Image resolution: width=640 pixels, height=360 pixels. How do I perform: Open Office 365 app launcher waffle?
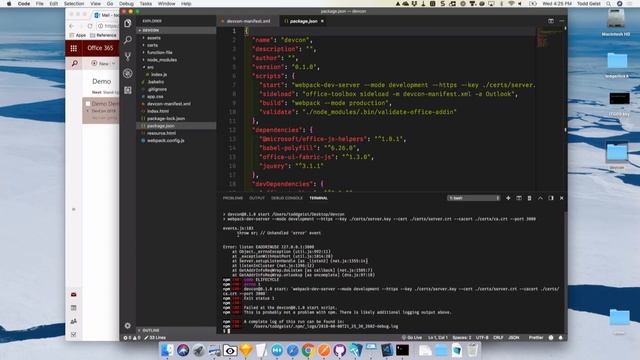(x=73, y=48)
